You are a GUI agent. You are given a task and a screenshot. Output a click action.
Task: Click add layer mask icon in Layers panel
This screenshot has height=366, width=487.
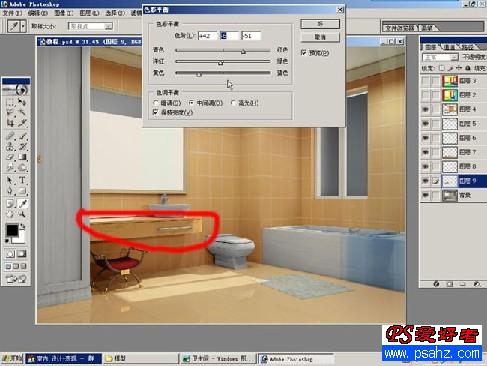tap(450, 284)
